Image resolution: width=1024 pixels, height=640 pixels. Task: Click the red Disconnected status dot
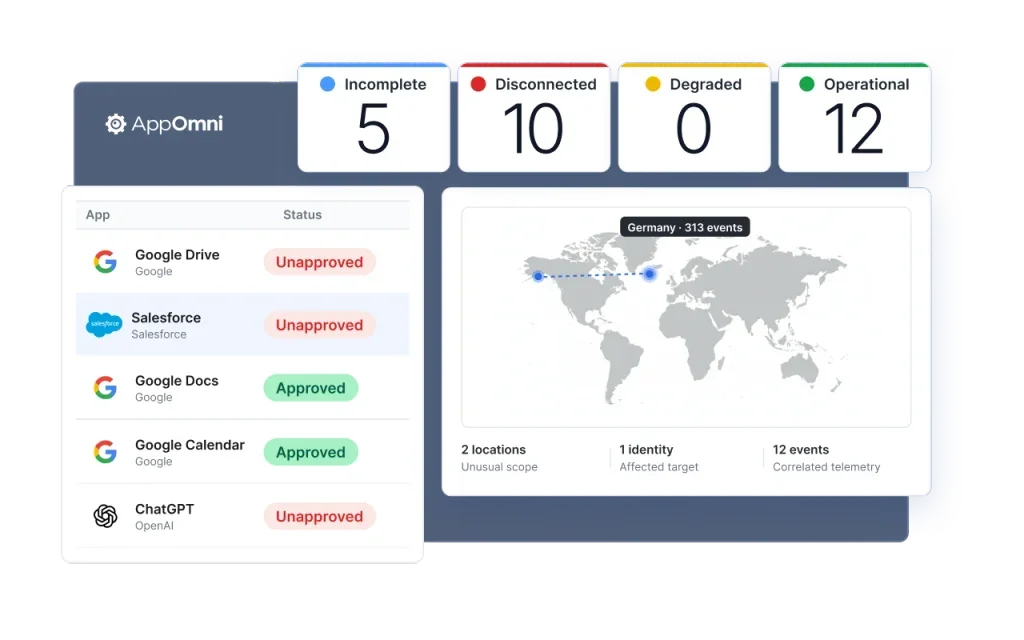click(479, 84)
